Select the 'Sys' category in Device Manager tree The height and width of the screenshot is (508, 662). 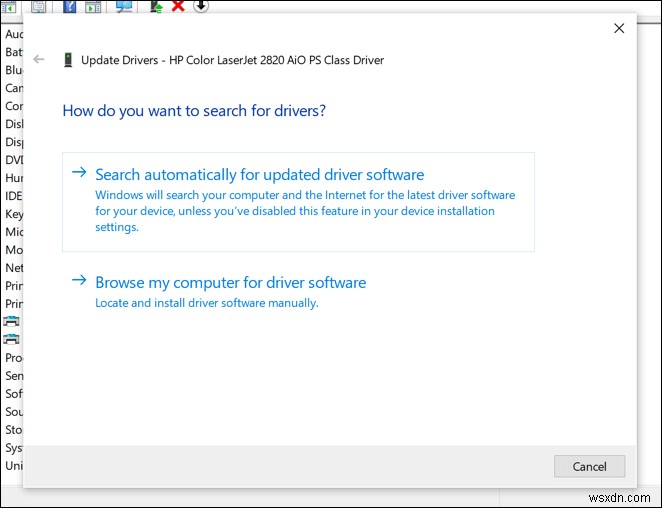[14, 448]
